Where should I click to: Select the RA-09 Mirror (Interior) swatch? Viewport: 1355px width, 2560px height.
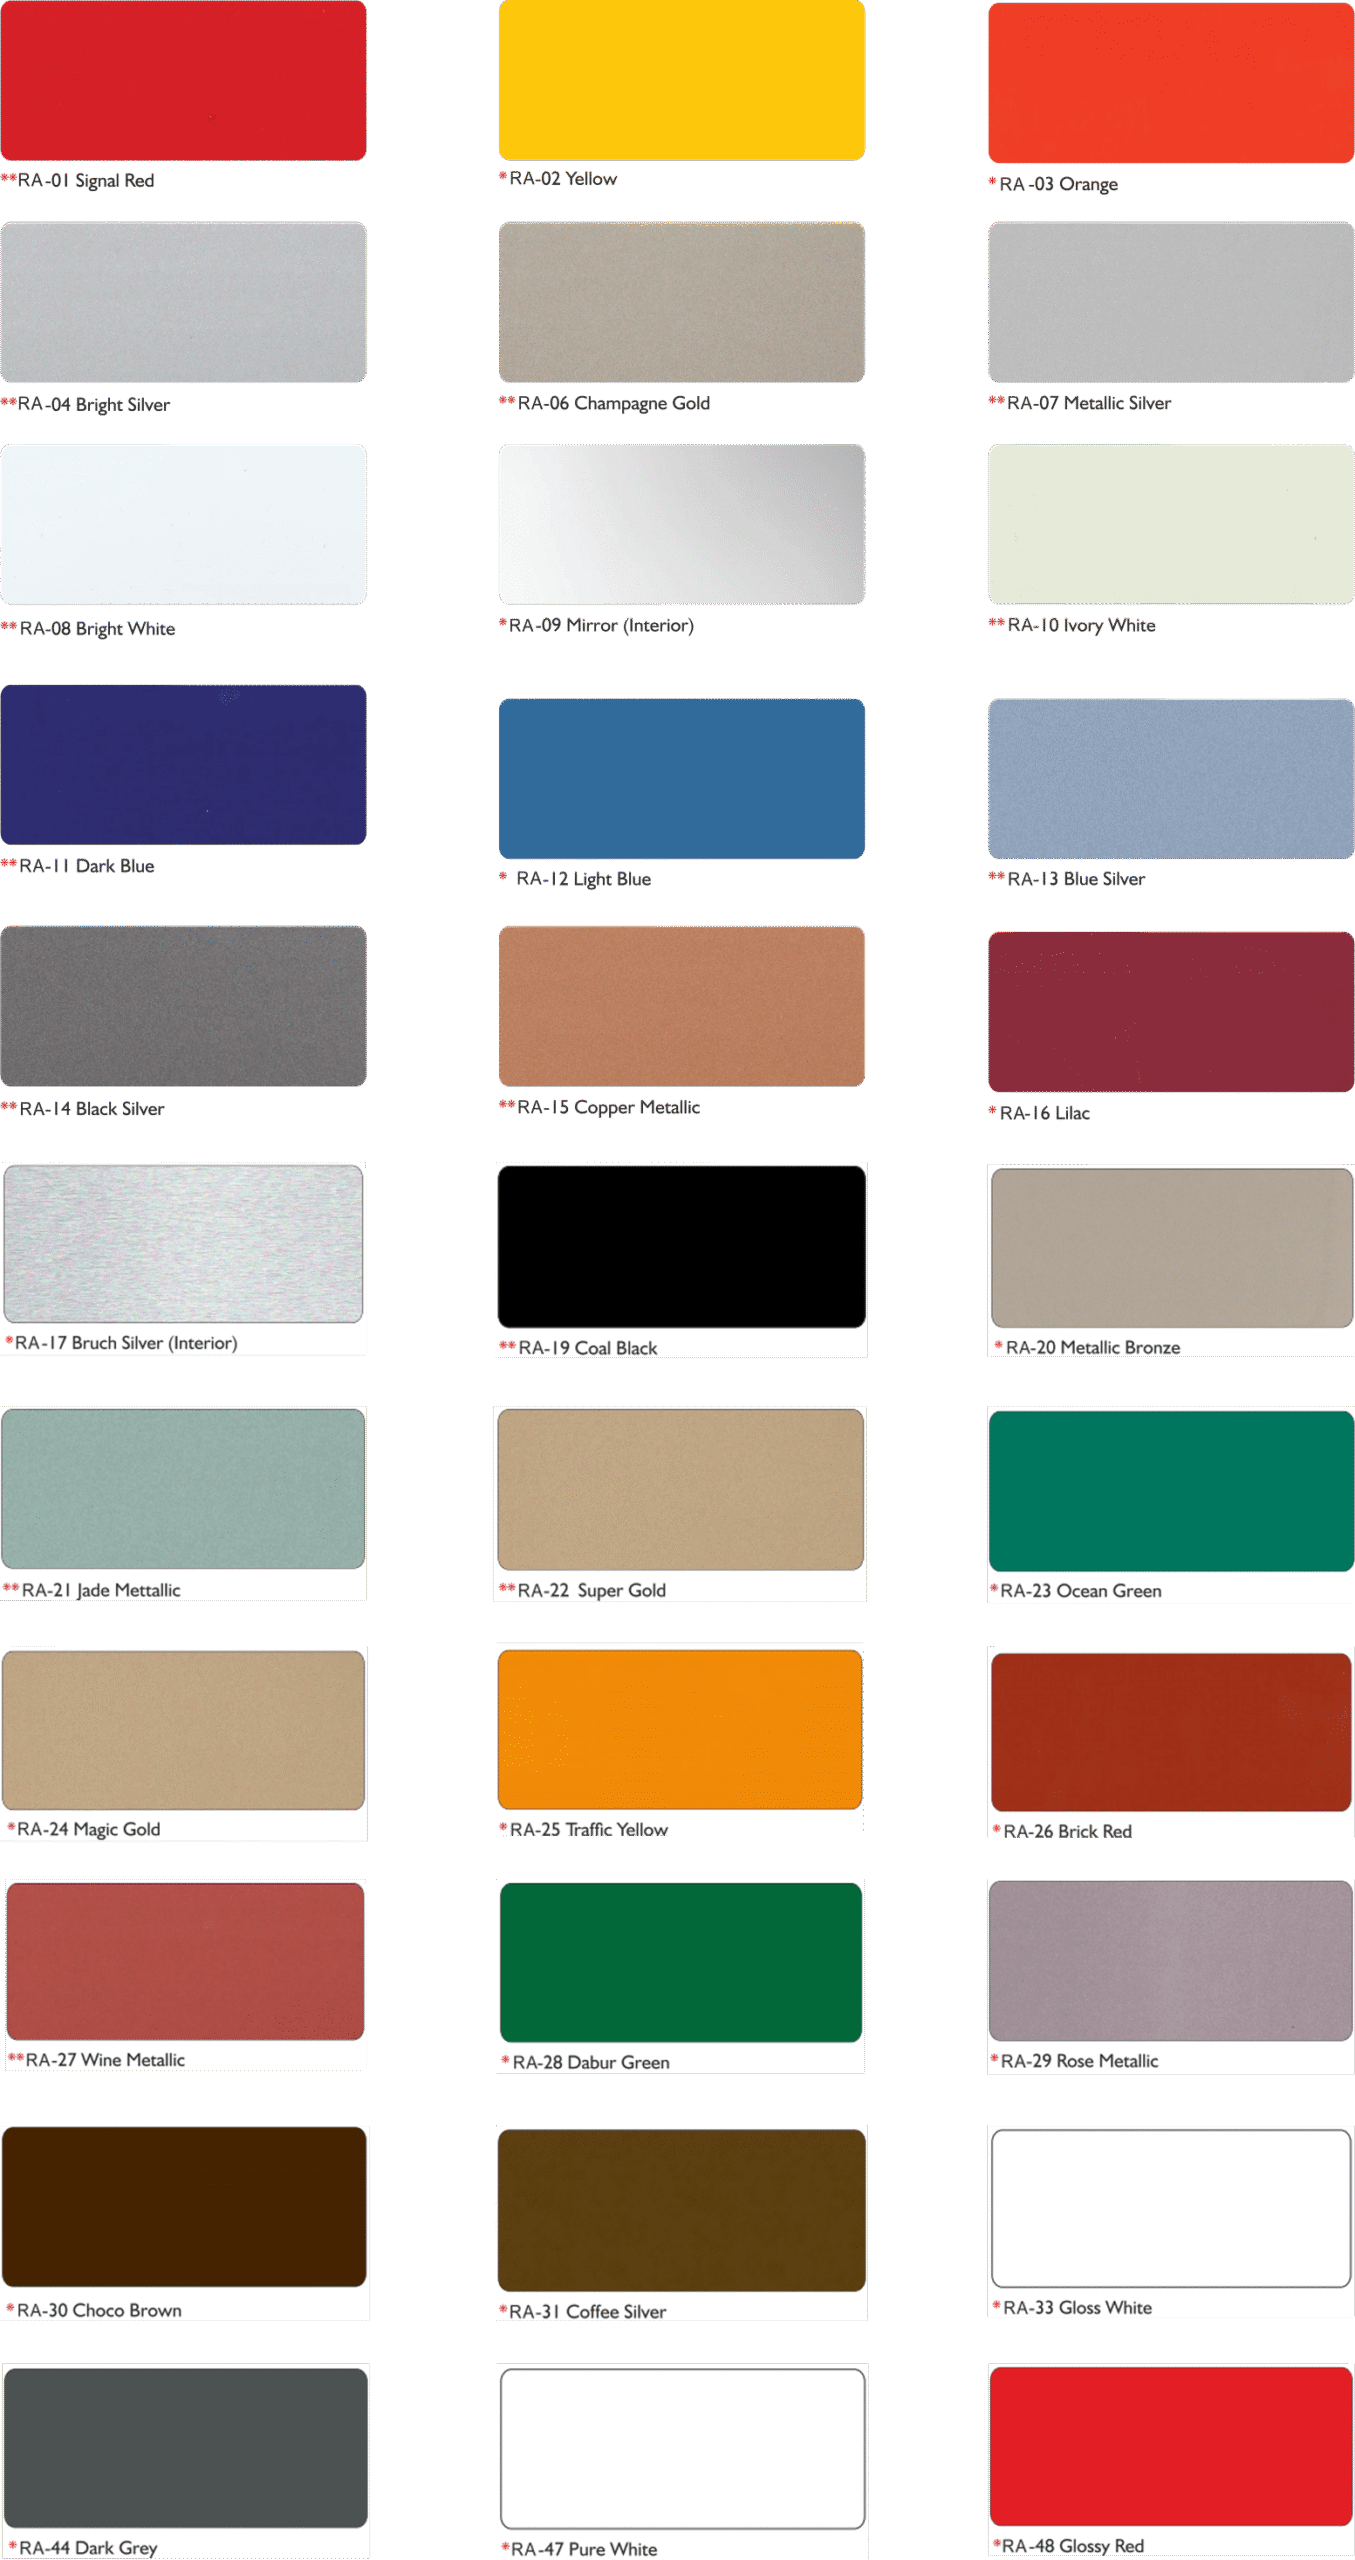click(x=681, y=524)
